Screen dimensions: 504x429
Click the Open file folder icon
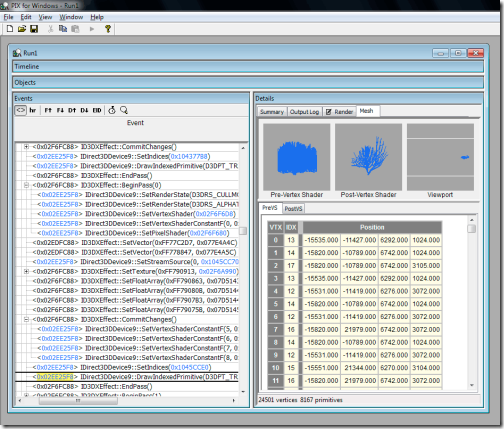tap(22, 29)
